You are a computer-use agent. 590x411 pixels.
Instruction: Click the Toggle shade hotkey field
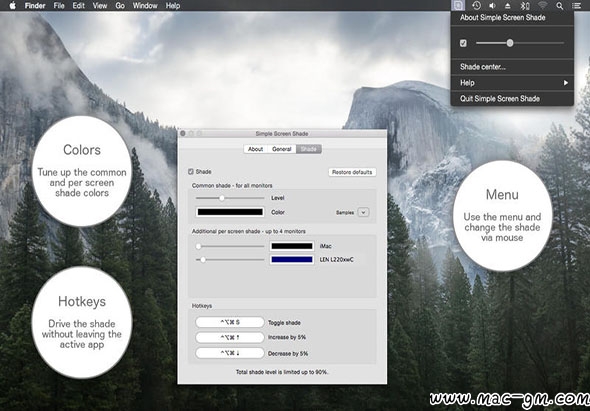[x=230, y=322]
